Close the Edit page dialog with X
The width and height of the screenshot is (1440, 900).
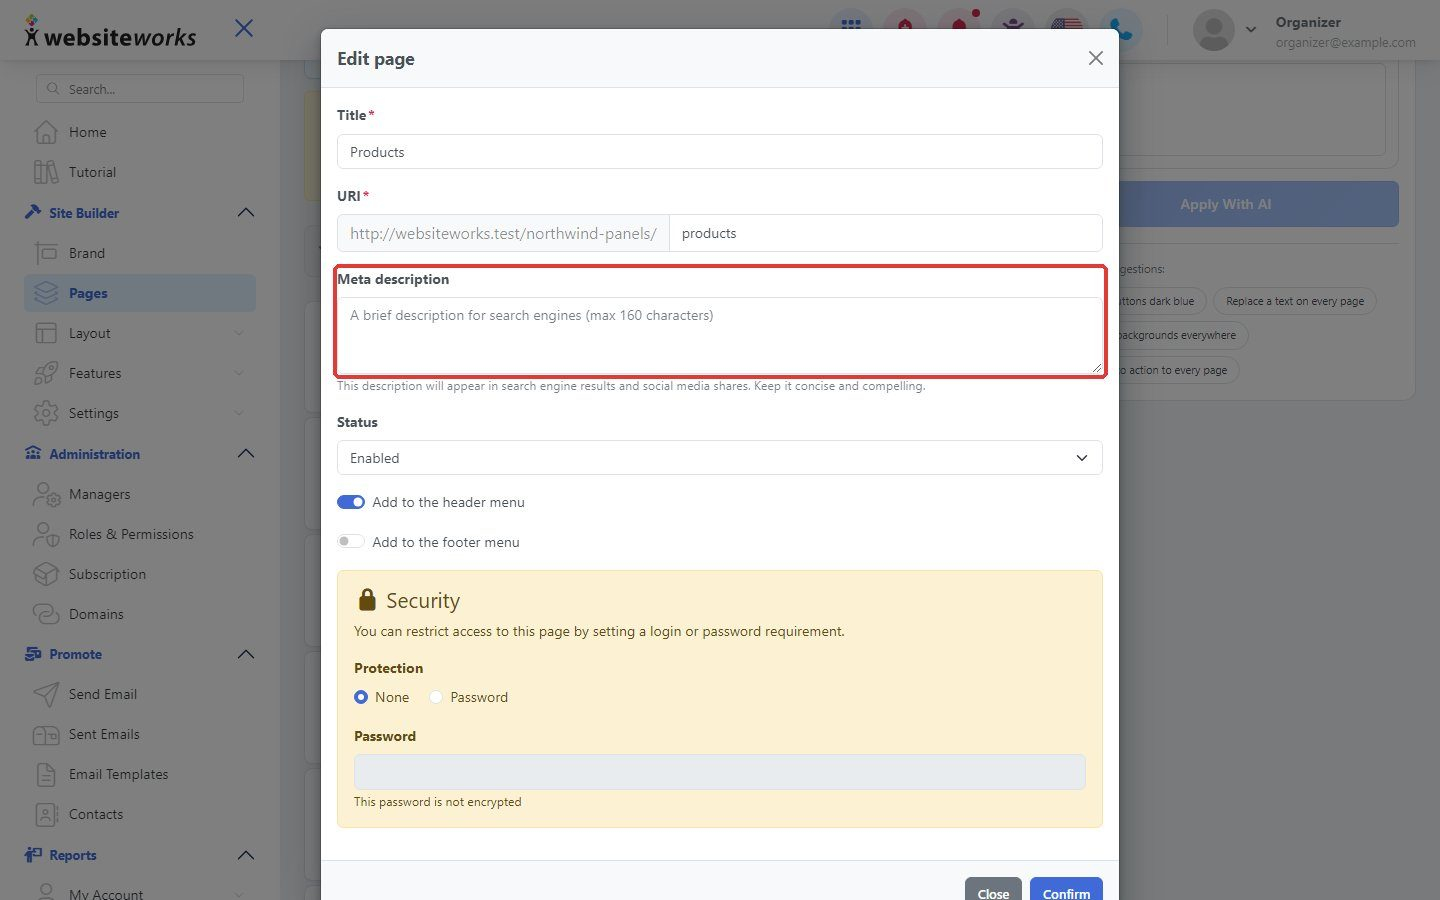tap(1096, 58)
